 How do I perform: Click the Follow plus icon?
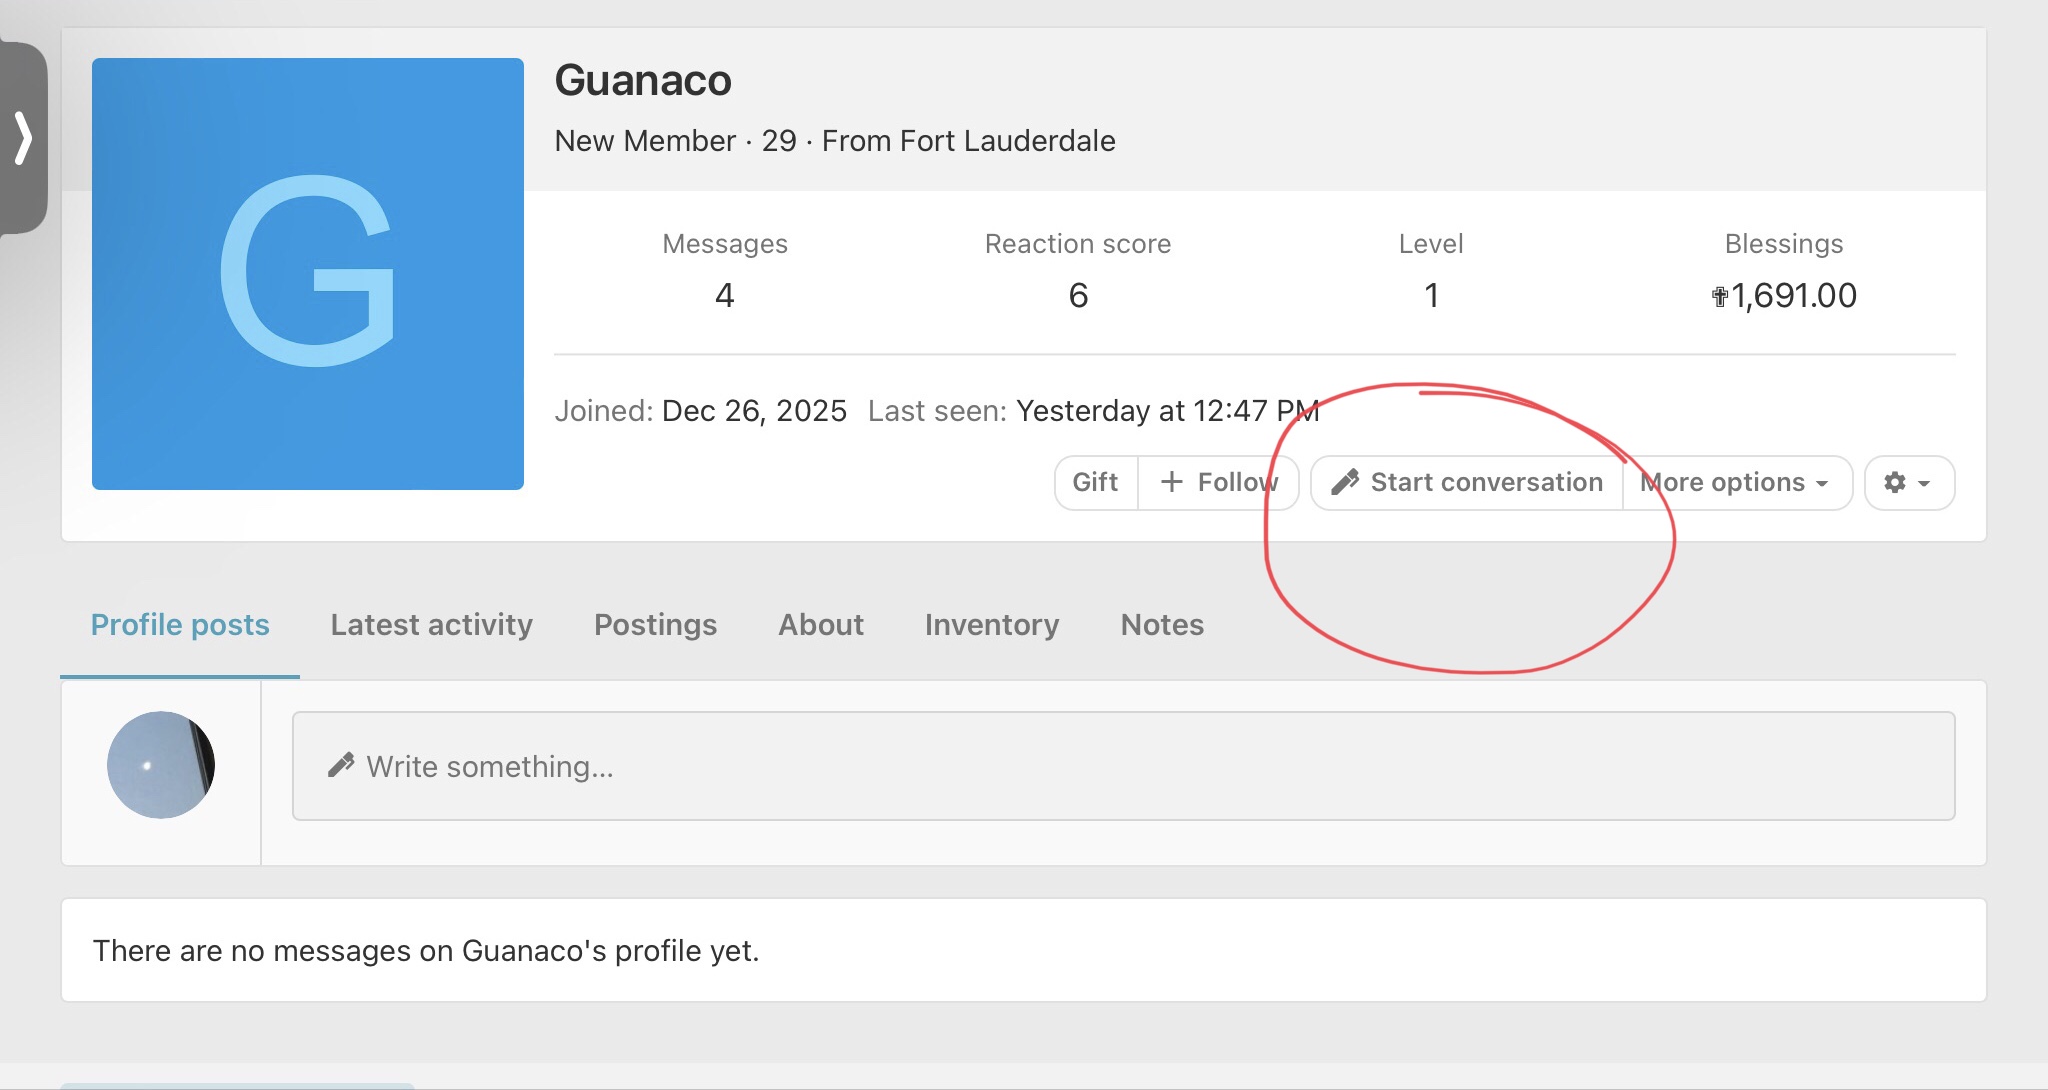coord(1171,483)
